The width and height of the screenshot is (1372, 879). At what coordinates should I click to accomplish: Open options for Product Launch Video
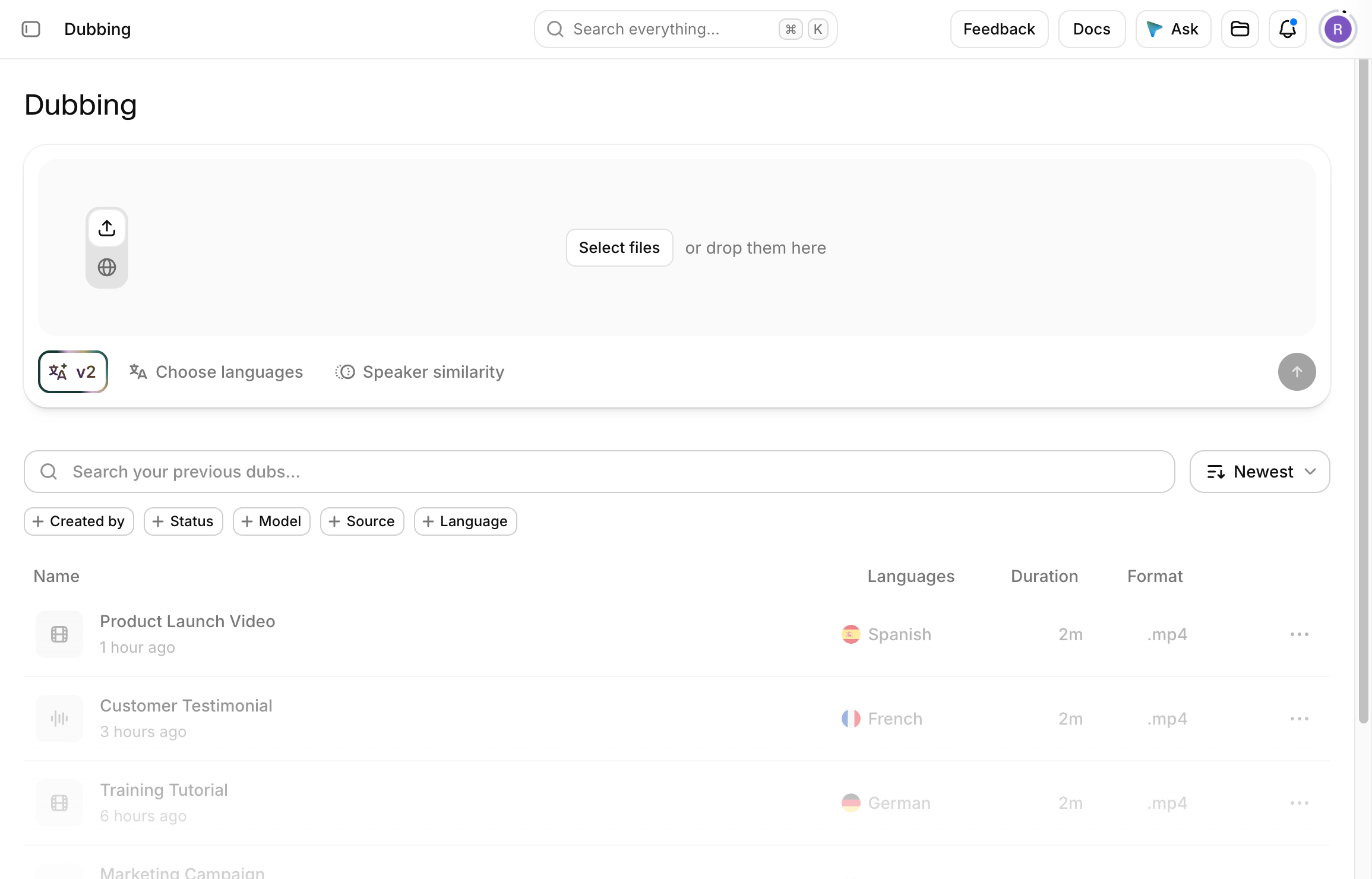point(1299,634)
